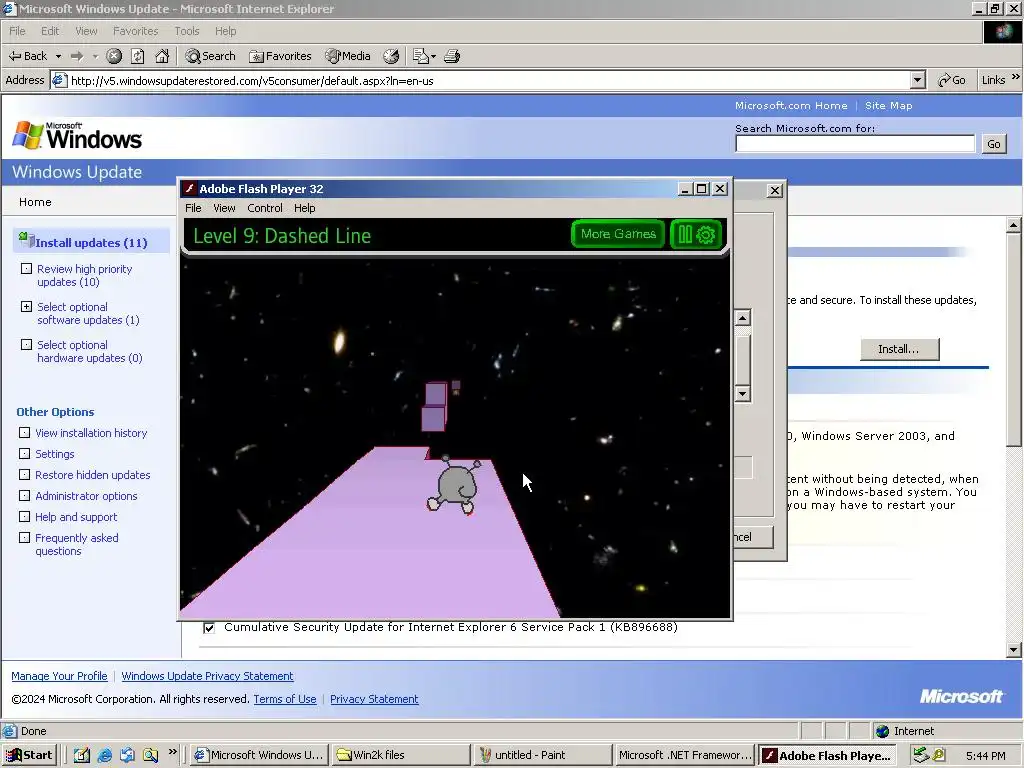Click the Print icon in IE toolbar
The image size is (1024, 768).
(x=452, y=56)
